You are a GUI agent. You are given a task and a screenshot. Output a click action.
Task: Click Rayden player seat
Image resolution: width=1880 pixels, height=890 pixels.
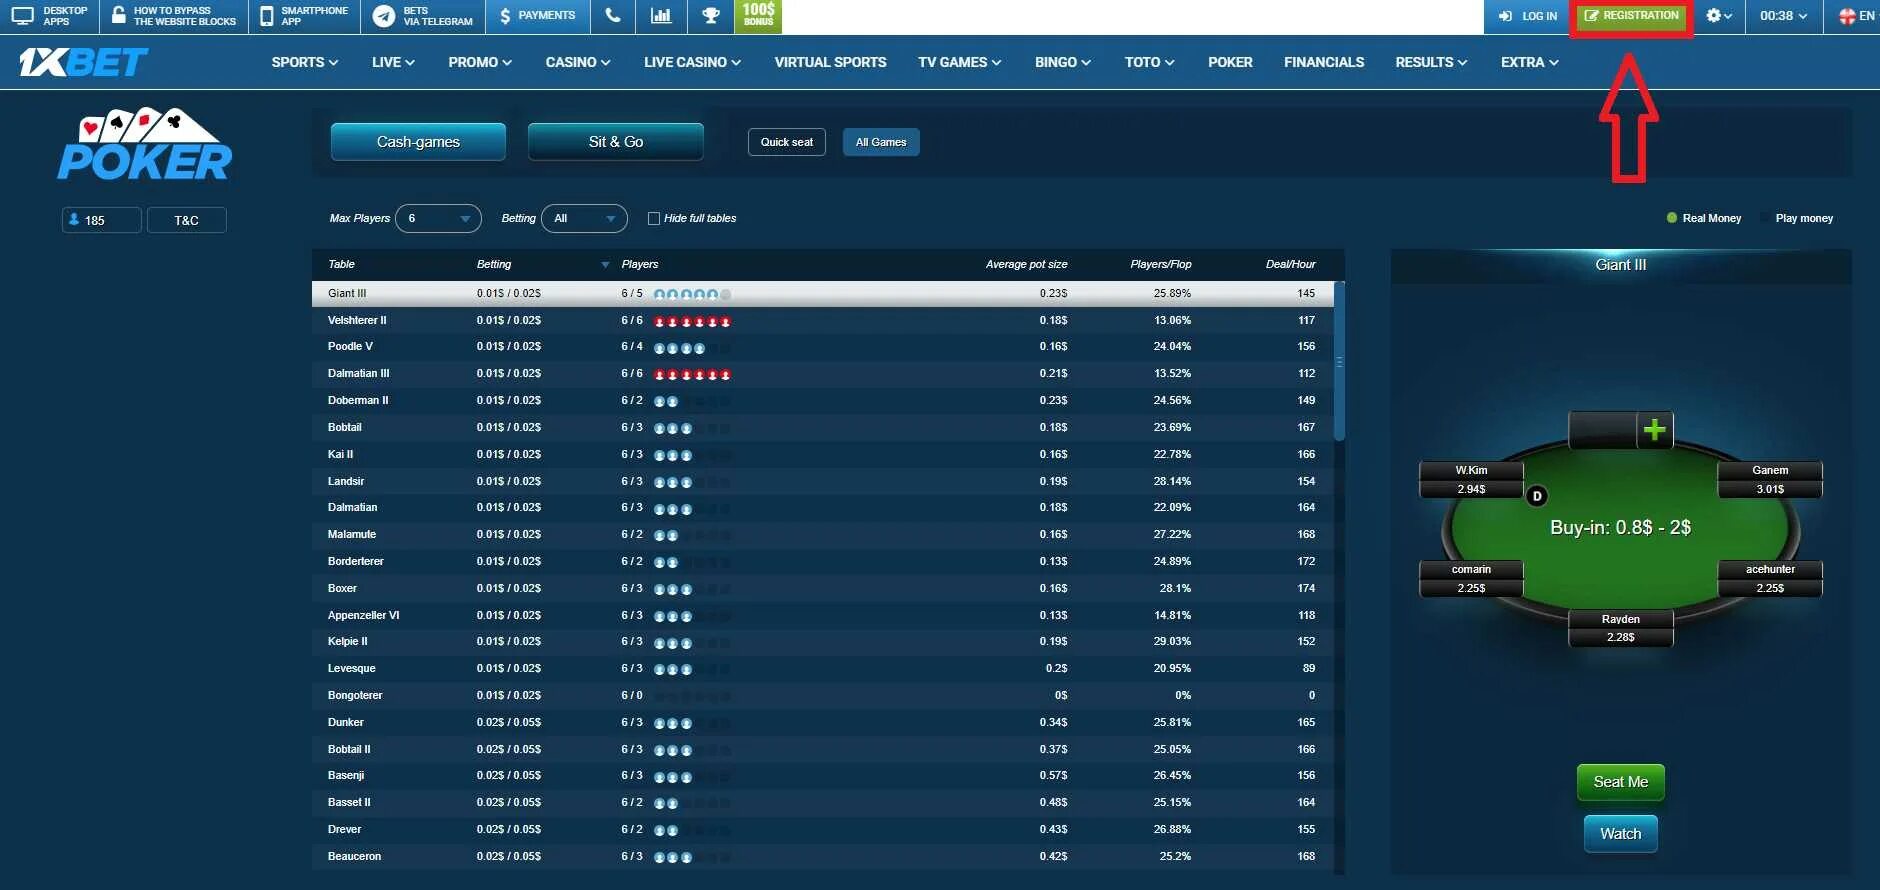coord(1621,629)
